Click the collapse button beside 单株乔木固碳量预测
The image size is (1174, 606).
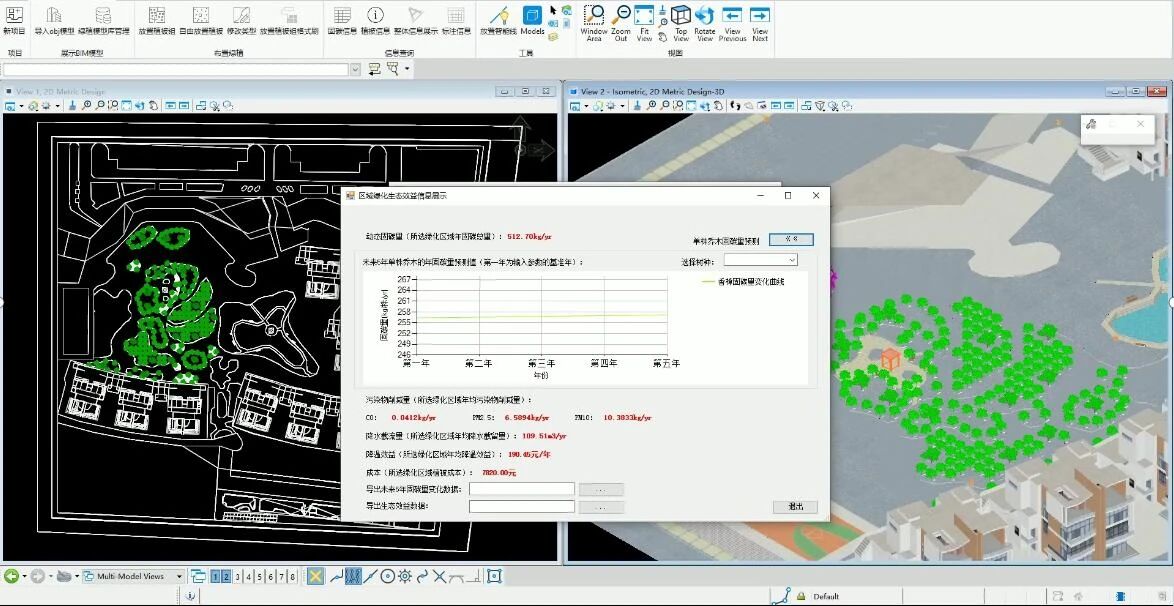tap(791, 240)
